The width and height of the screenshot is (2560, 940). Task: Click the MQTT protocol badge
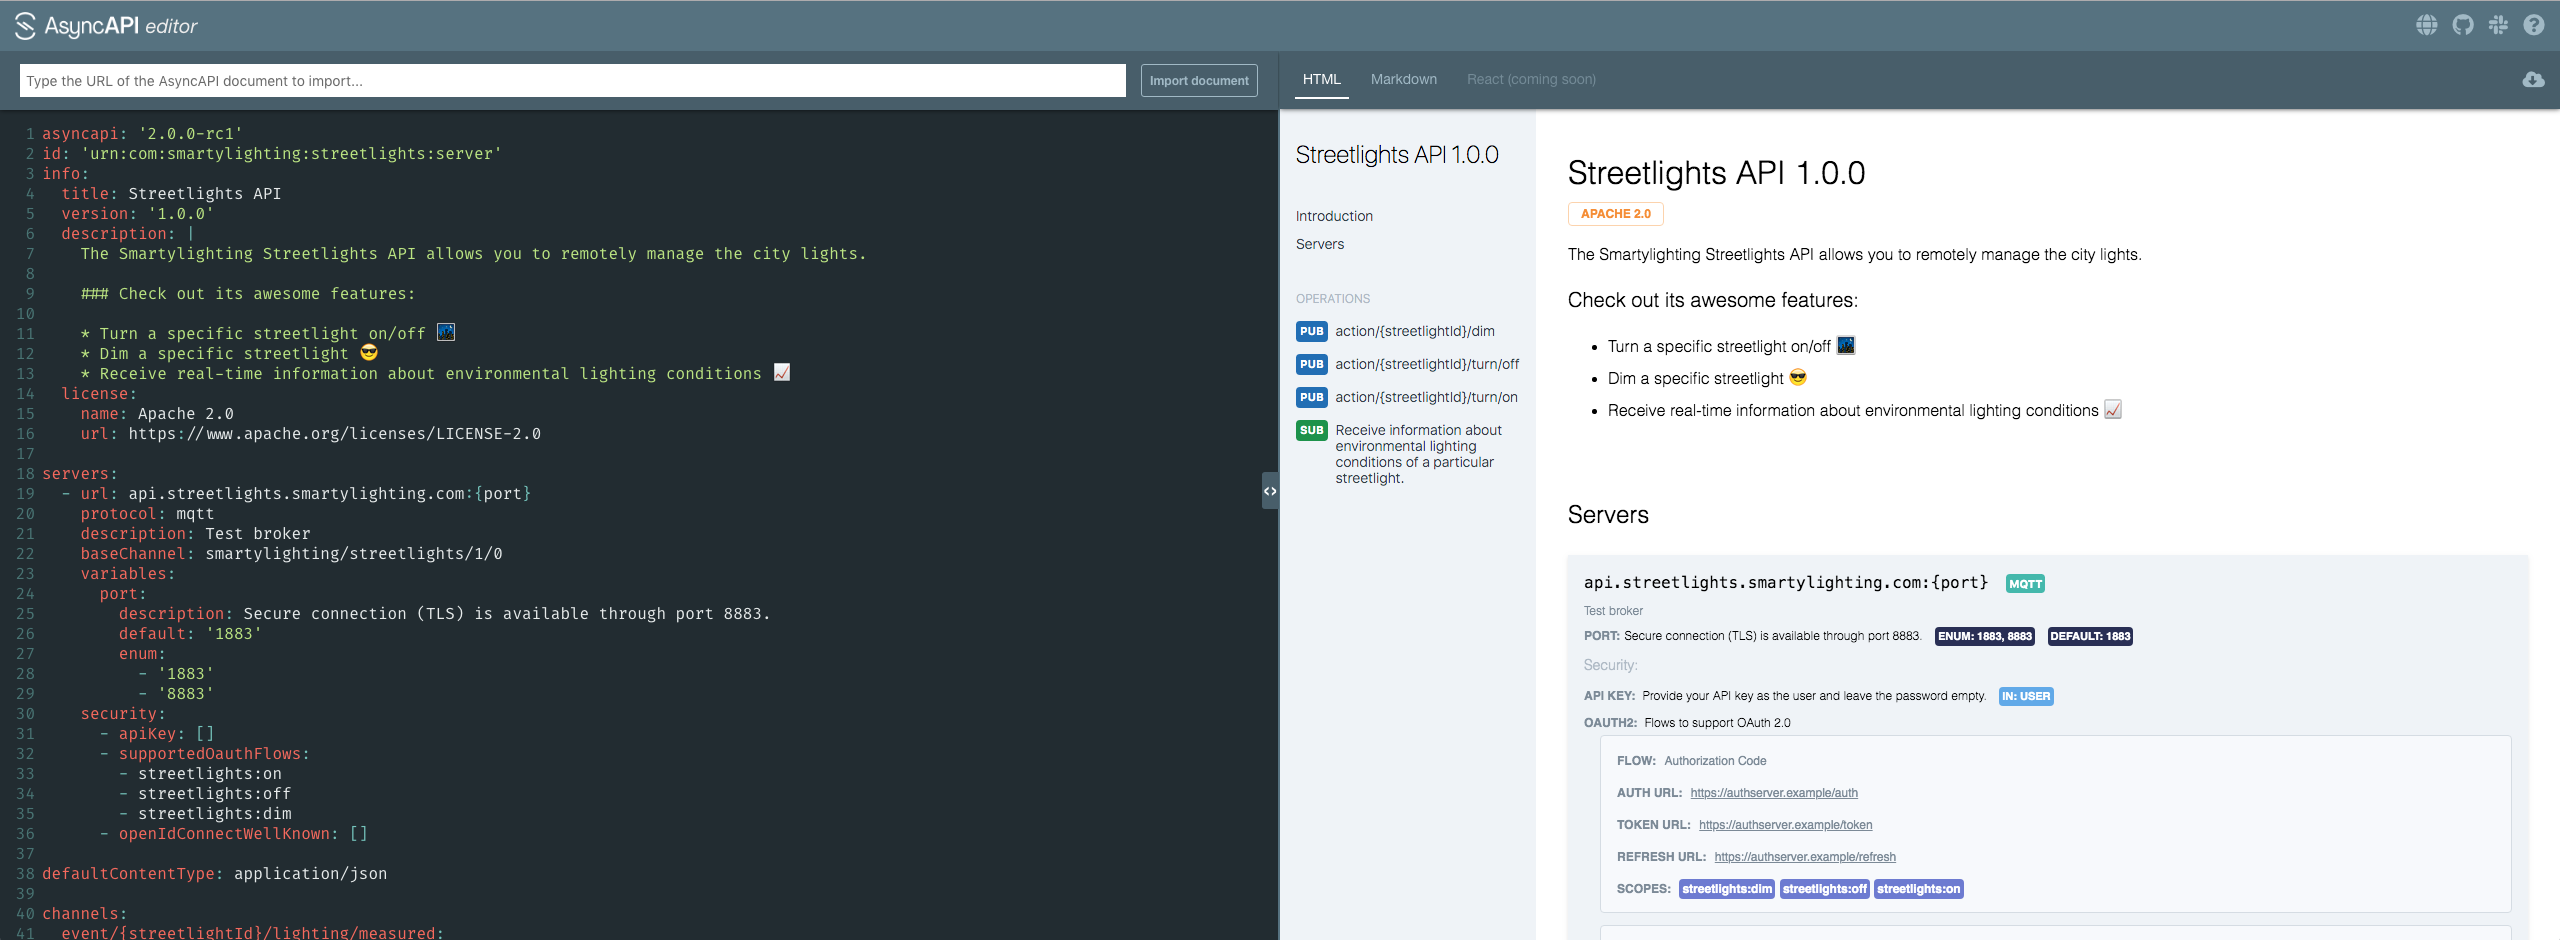coord(2025,584)
